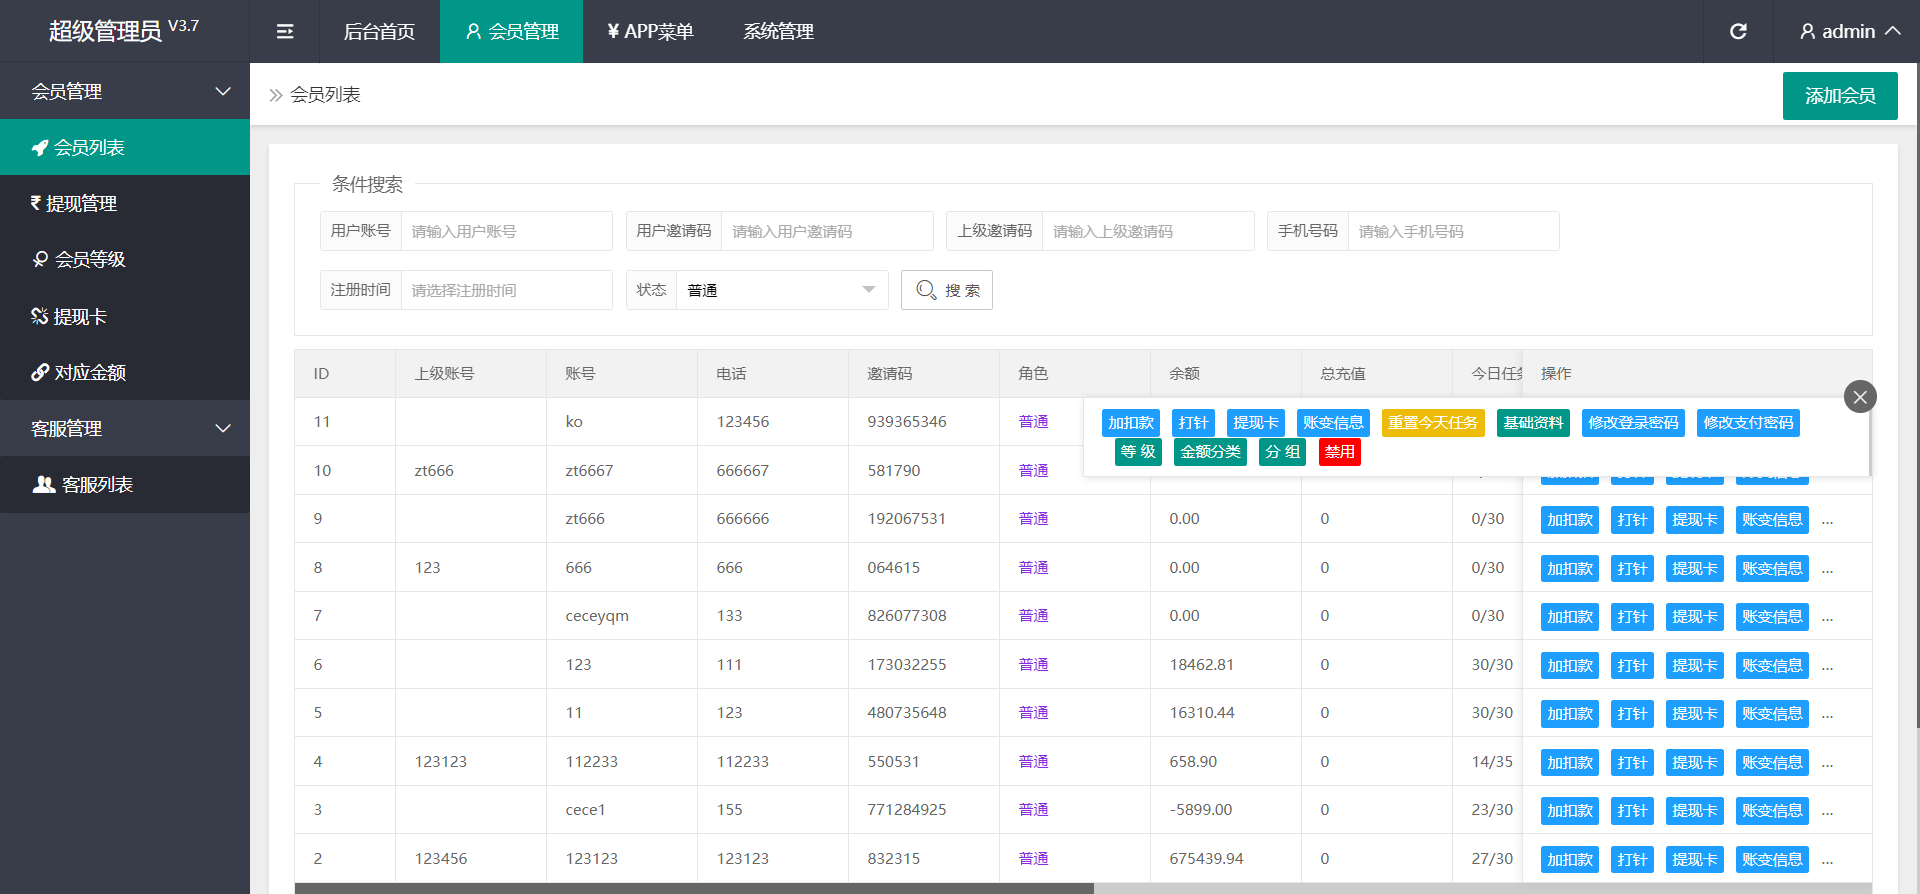
Task: Open 客服列表 in the sidebar
Action: [125, 485]
